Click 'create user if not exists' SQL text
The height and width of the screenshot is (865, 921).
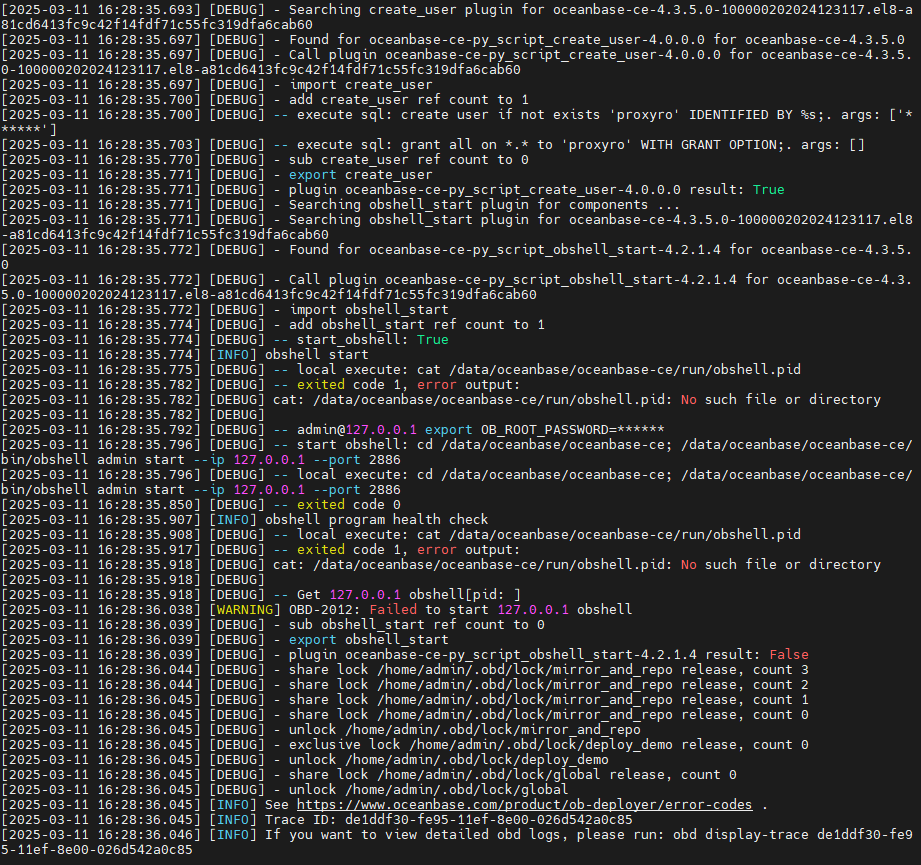(500, 115)
